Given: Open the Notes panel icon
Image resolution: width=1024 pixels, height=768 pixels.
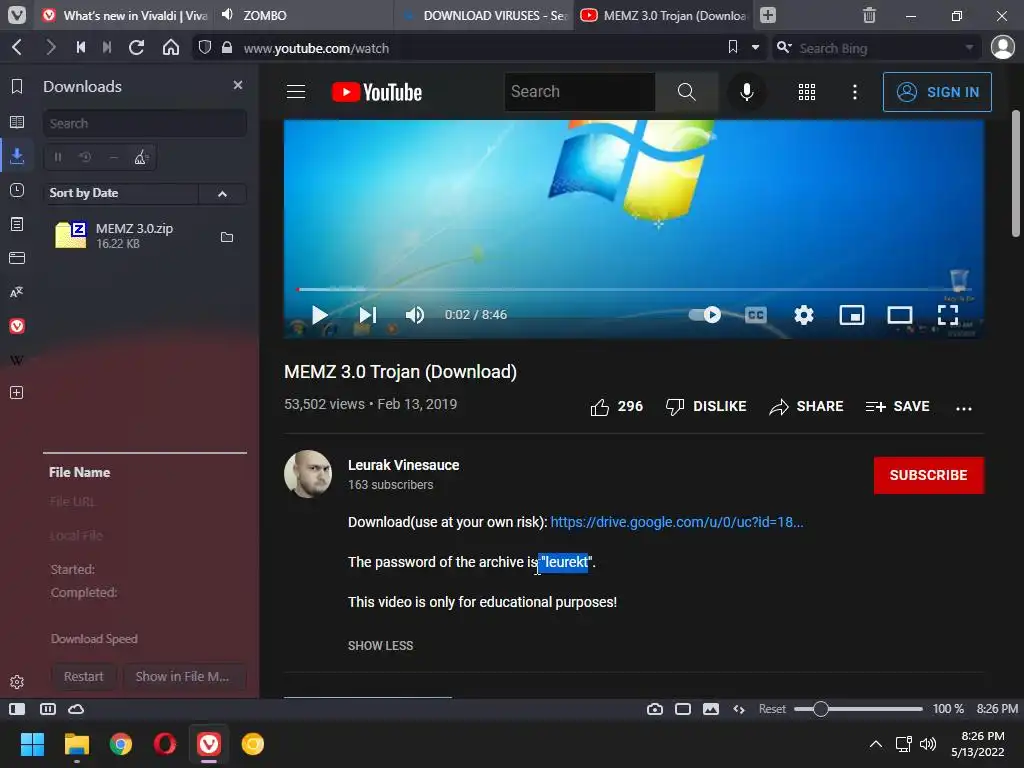Looking at the screenshot, I should point(17,224).
